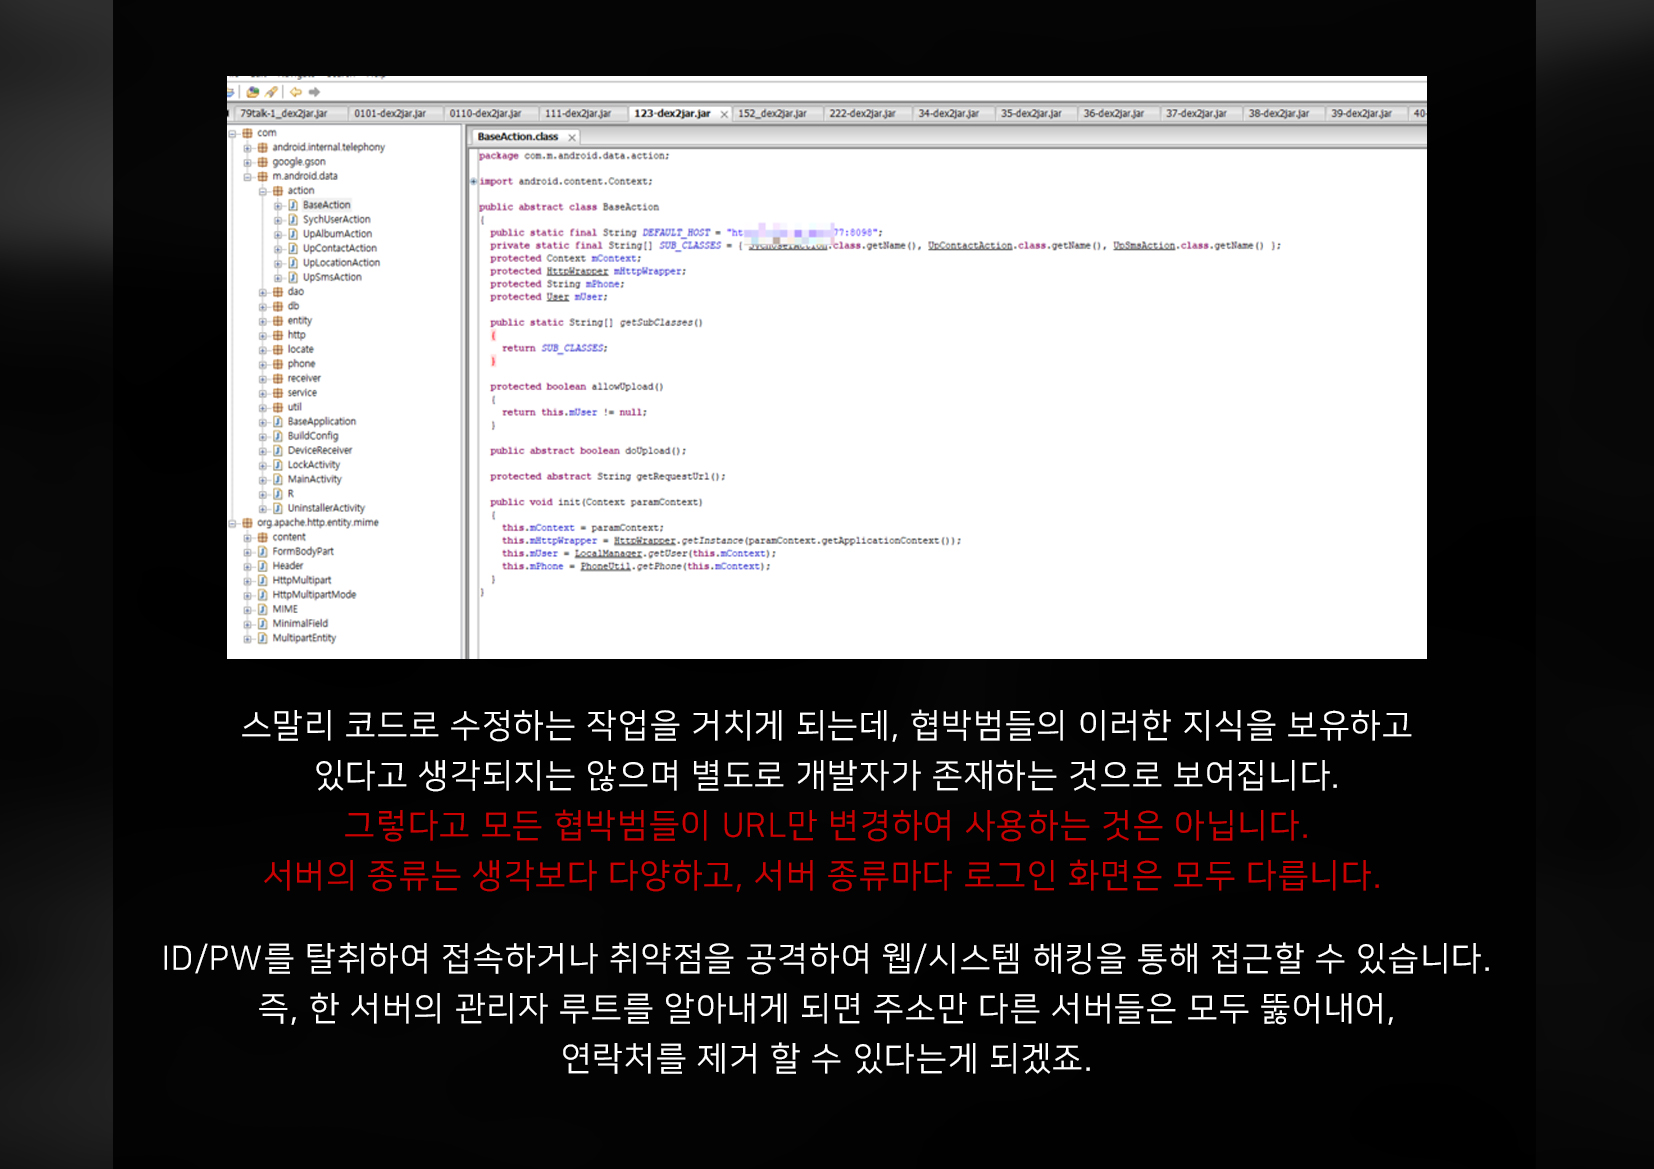Image resolution: width=1654 pixels, height=1169 pixels.
Task: Close the 123-dex2jar.jar tab
Action: [724, 114]
